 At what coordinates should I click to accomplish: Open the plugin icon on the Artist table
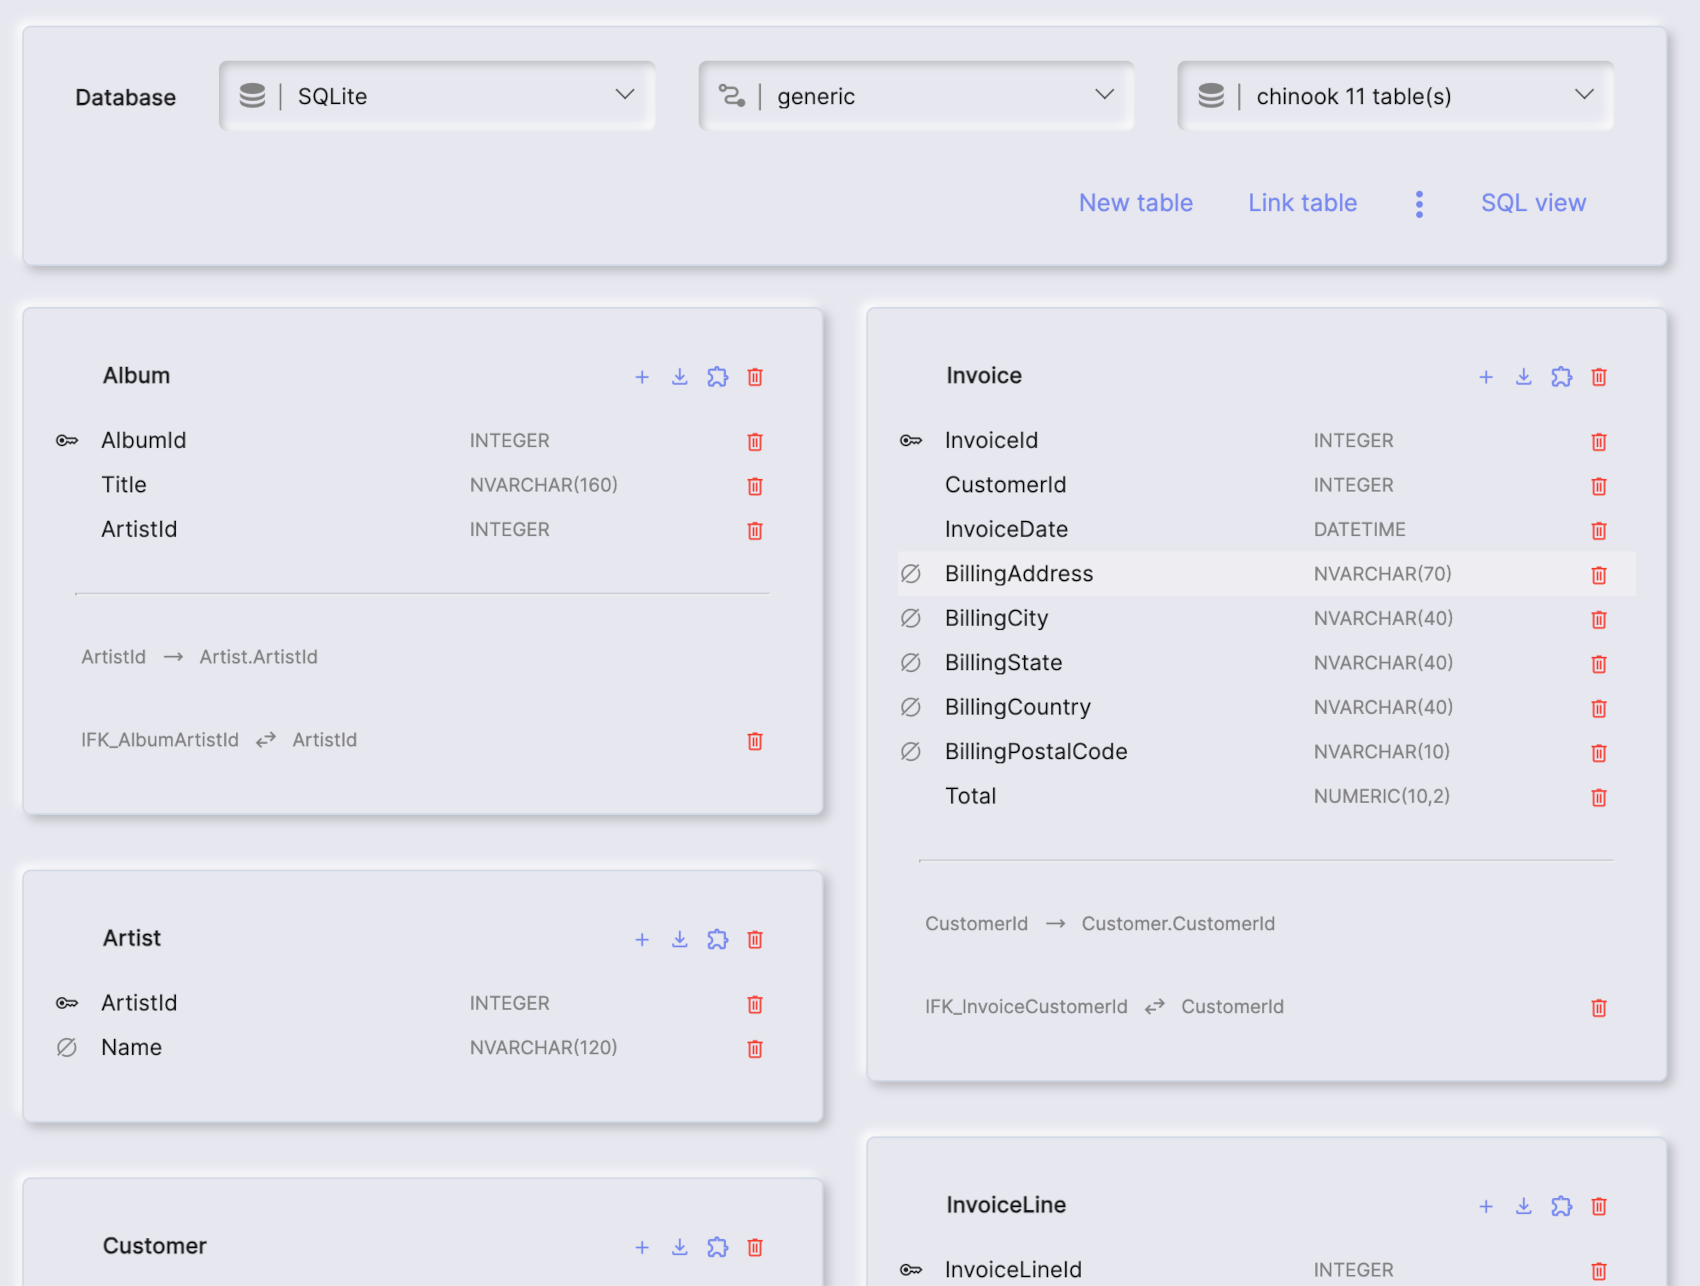click(717, 940)
